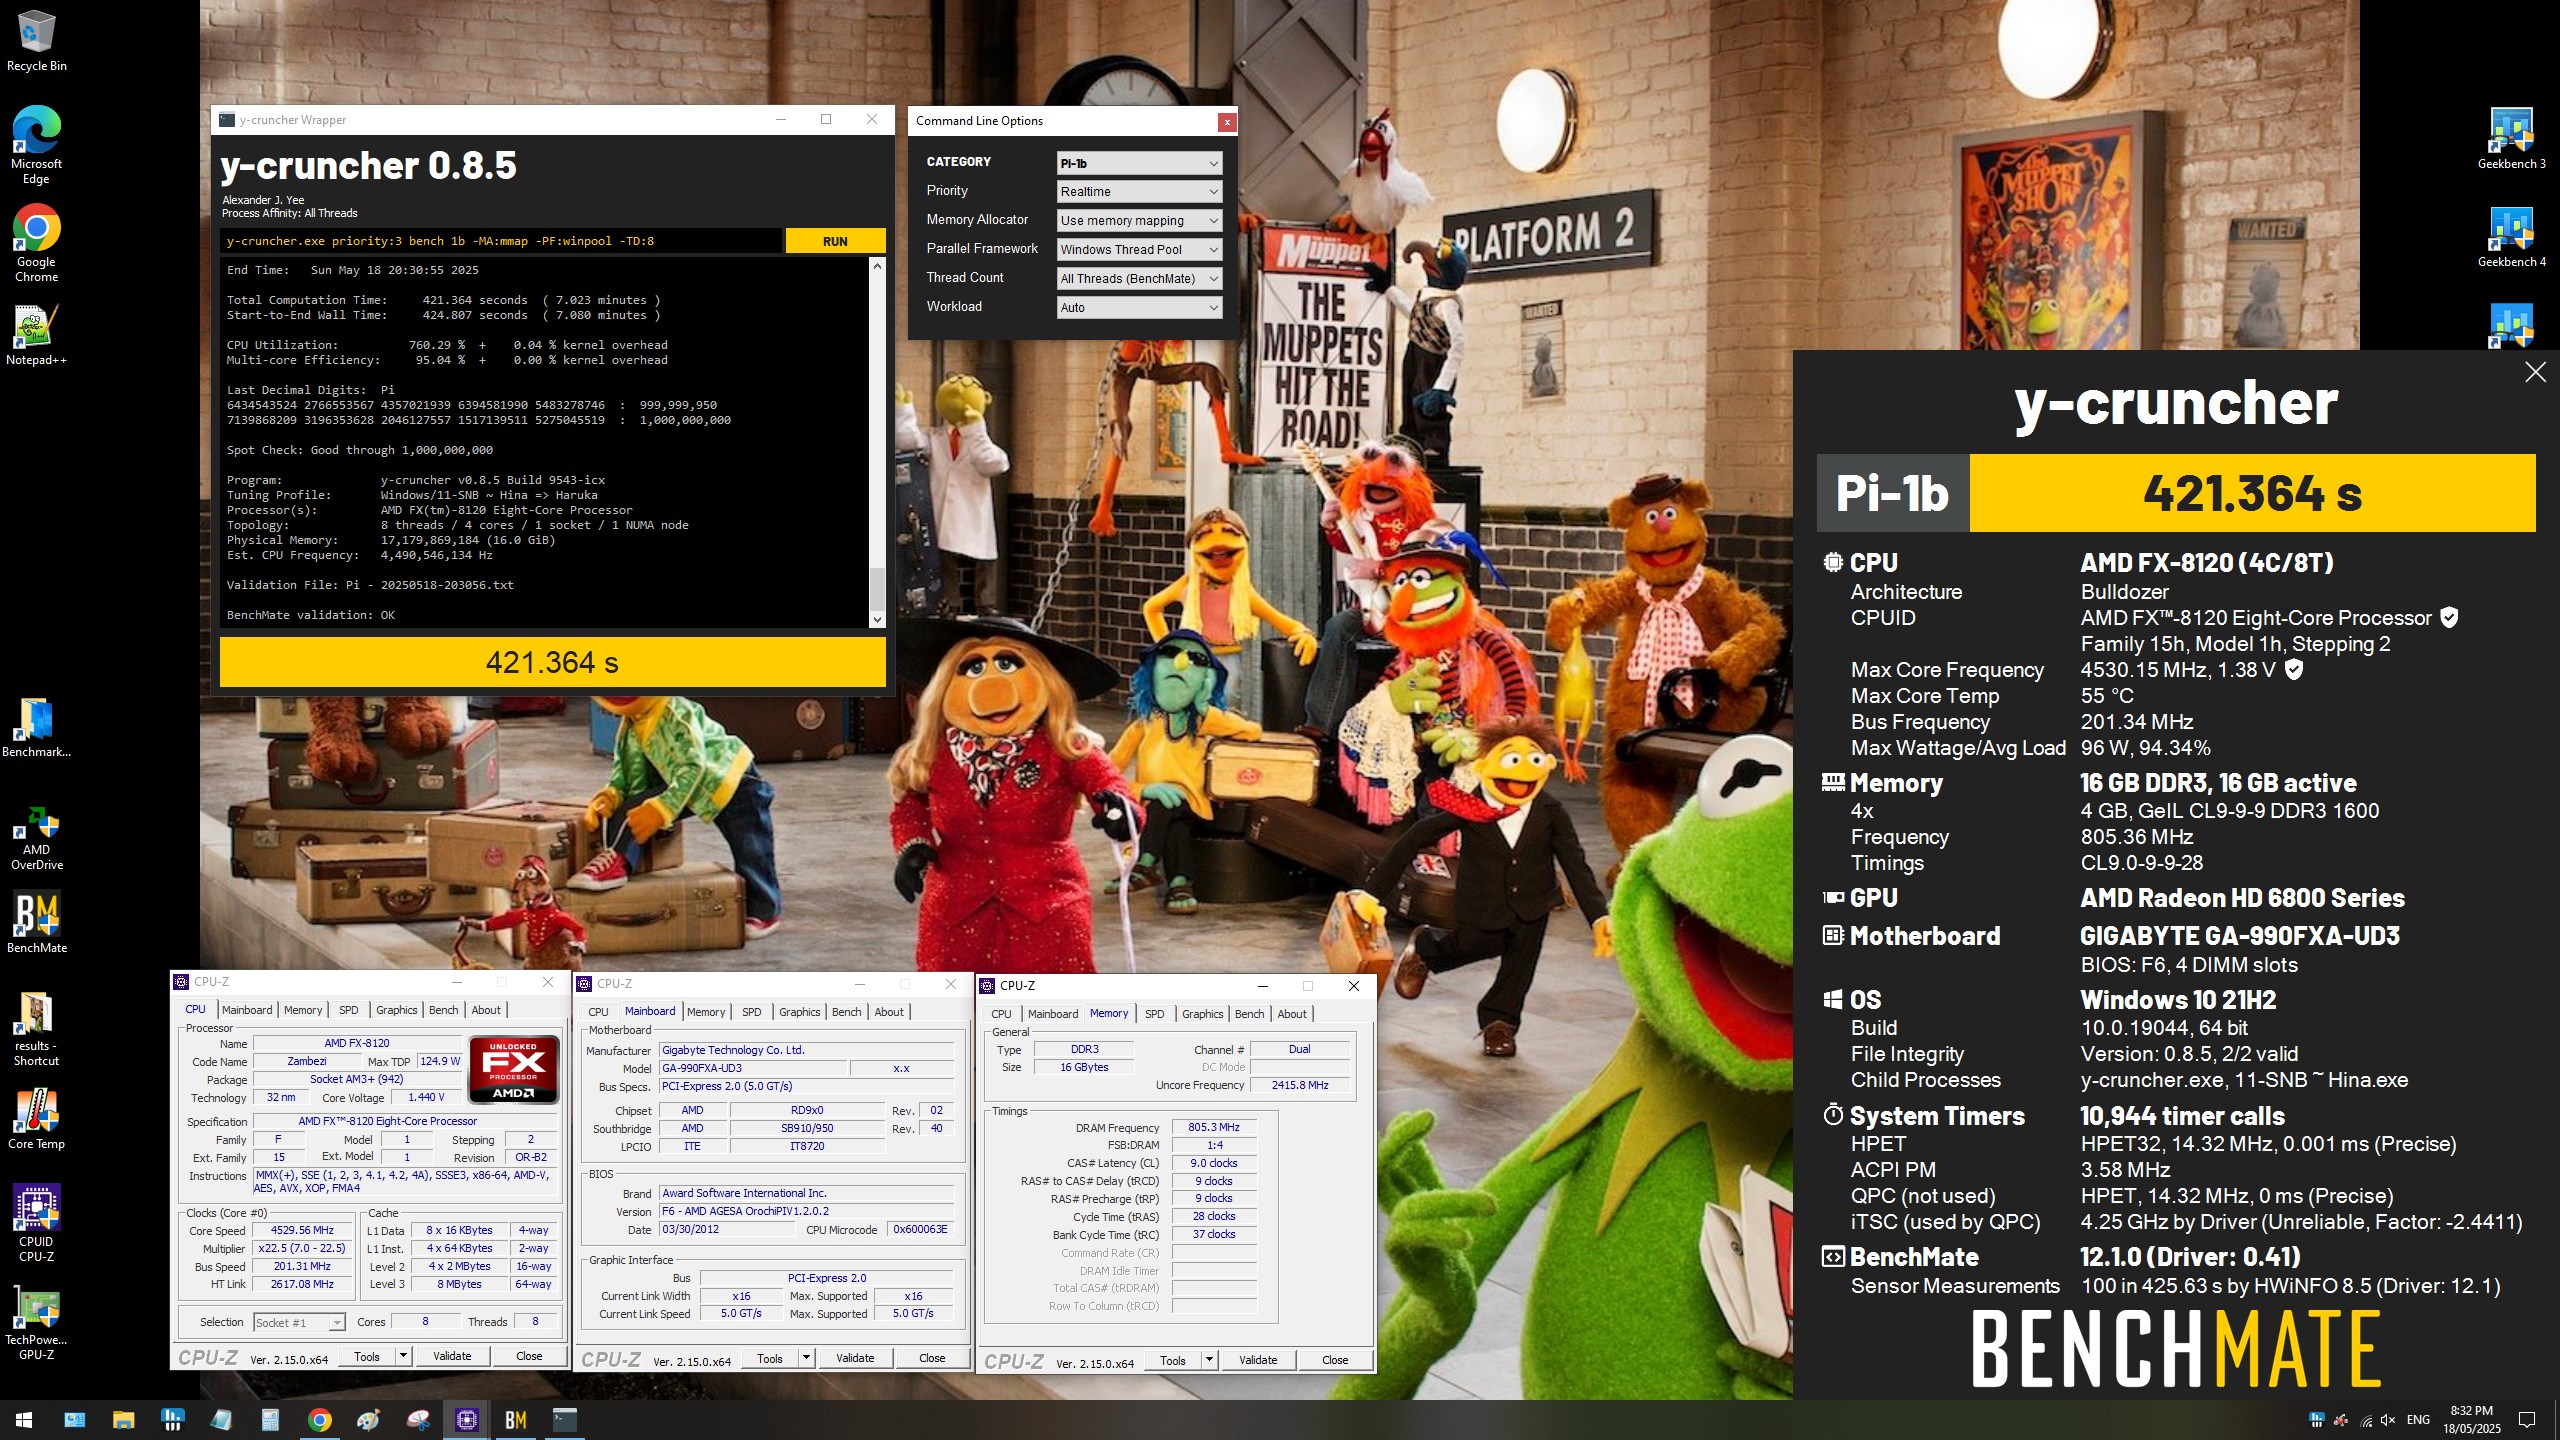Click Tools button in CPU-Z processor window
2560x1440 pixels.
coord(367,1356)
